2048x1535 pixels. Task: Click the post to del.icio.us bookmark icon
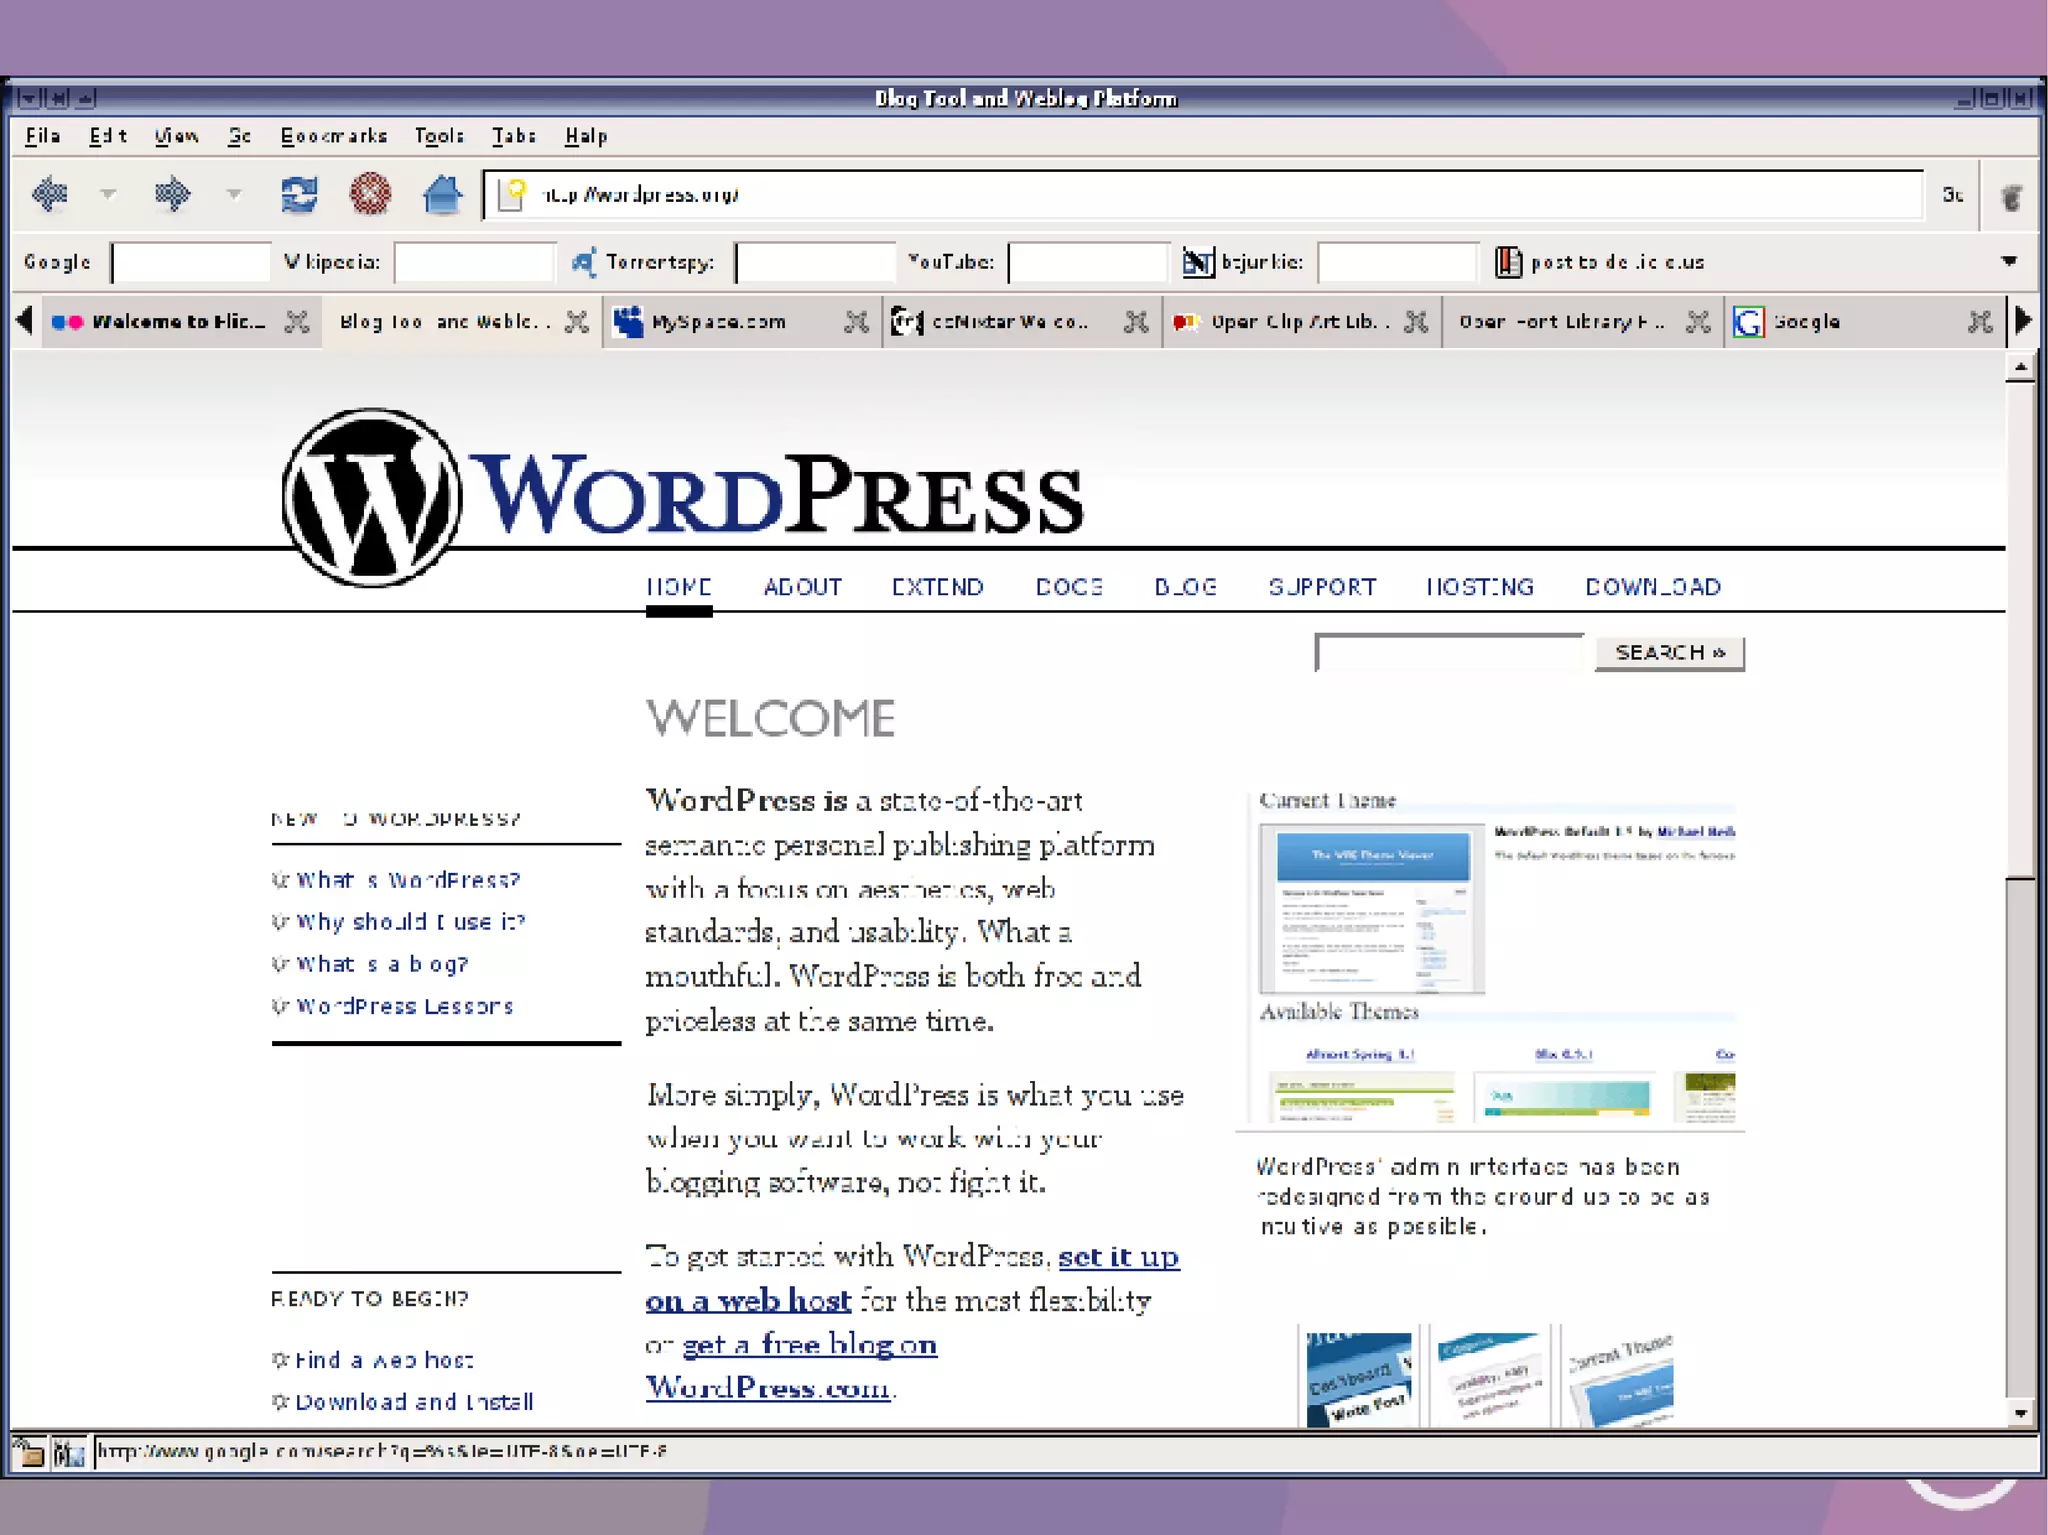coord(1508,262)
